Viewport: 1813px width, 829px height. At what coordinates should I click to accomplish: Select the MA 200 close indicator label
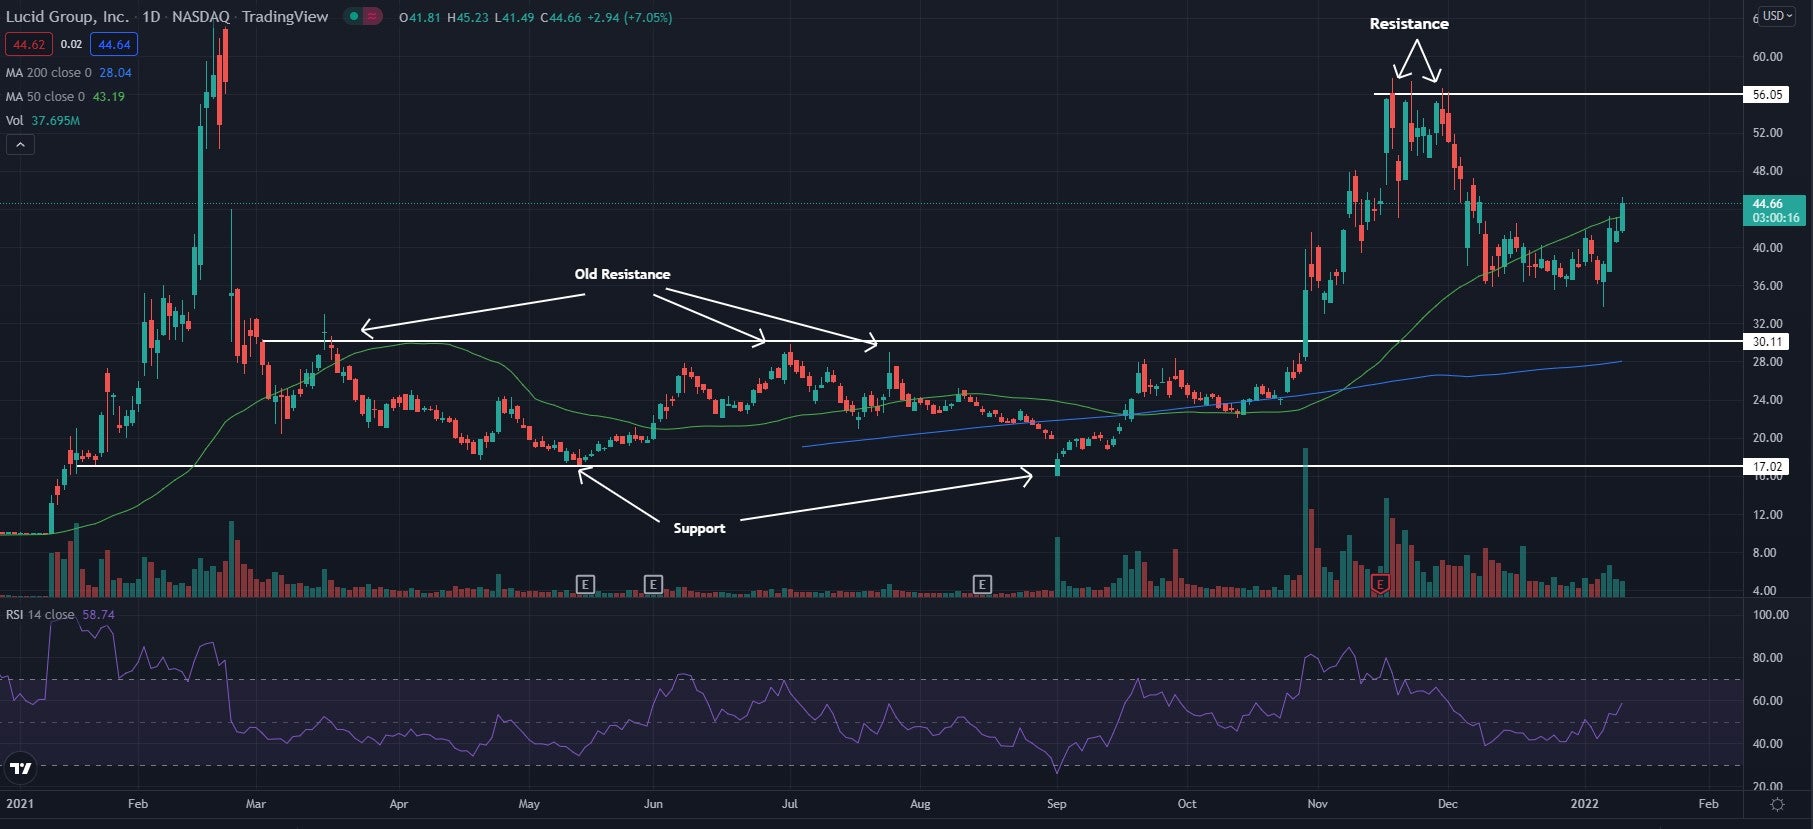48,73
